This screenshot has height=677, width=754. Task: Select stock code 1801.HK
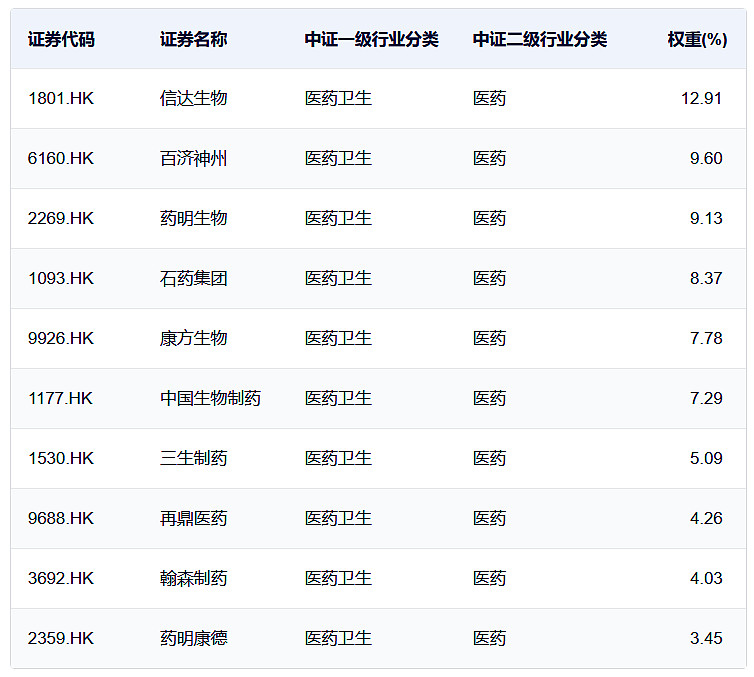61,99
